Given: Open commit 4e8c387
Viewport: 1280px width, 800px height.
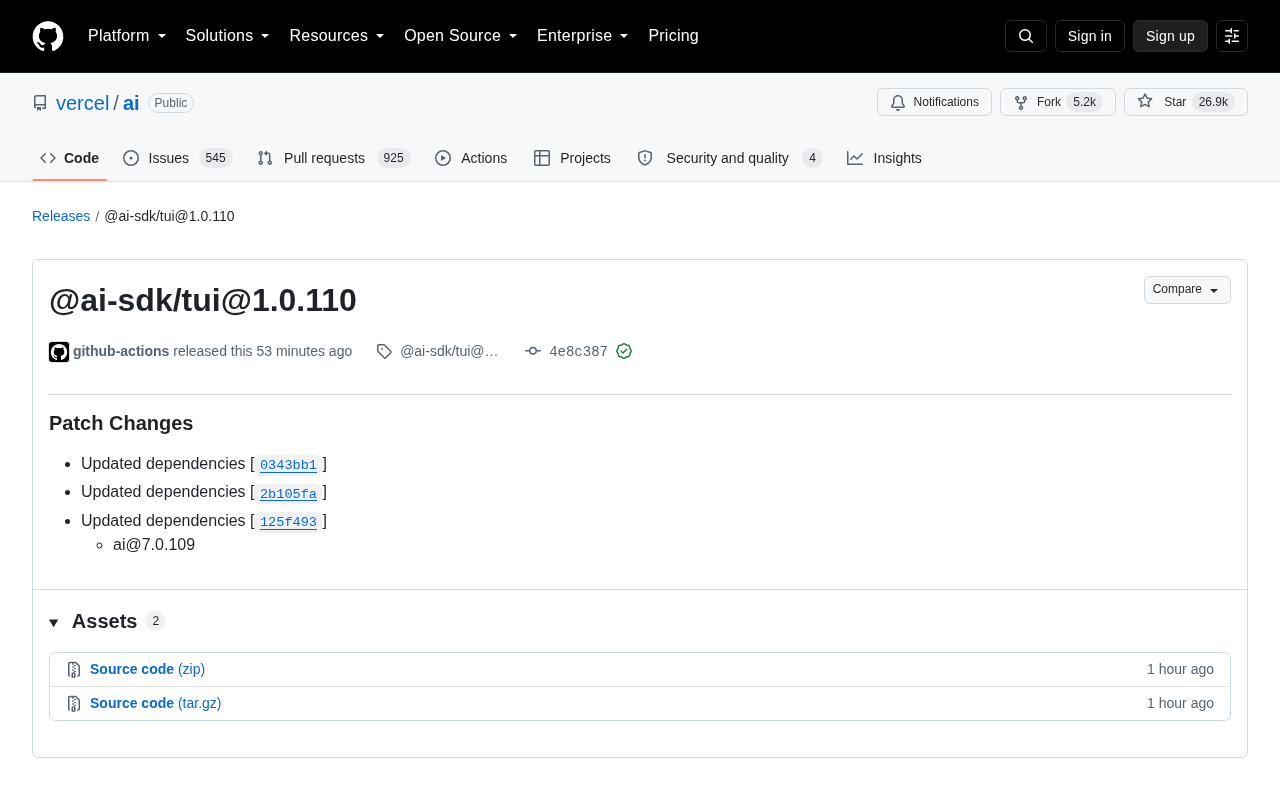Looking at the screenshot, I should (578, 351).
